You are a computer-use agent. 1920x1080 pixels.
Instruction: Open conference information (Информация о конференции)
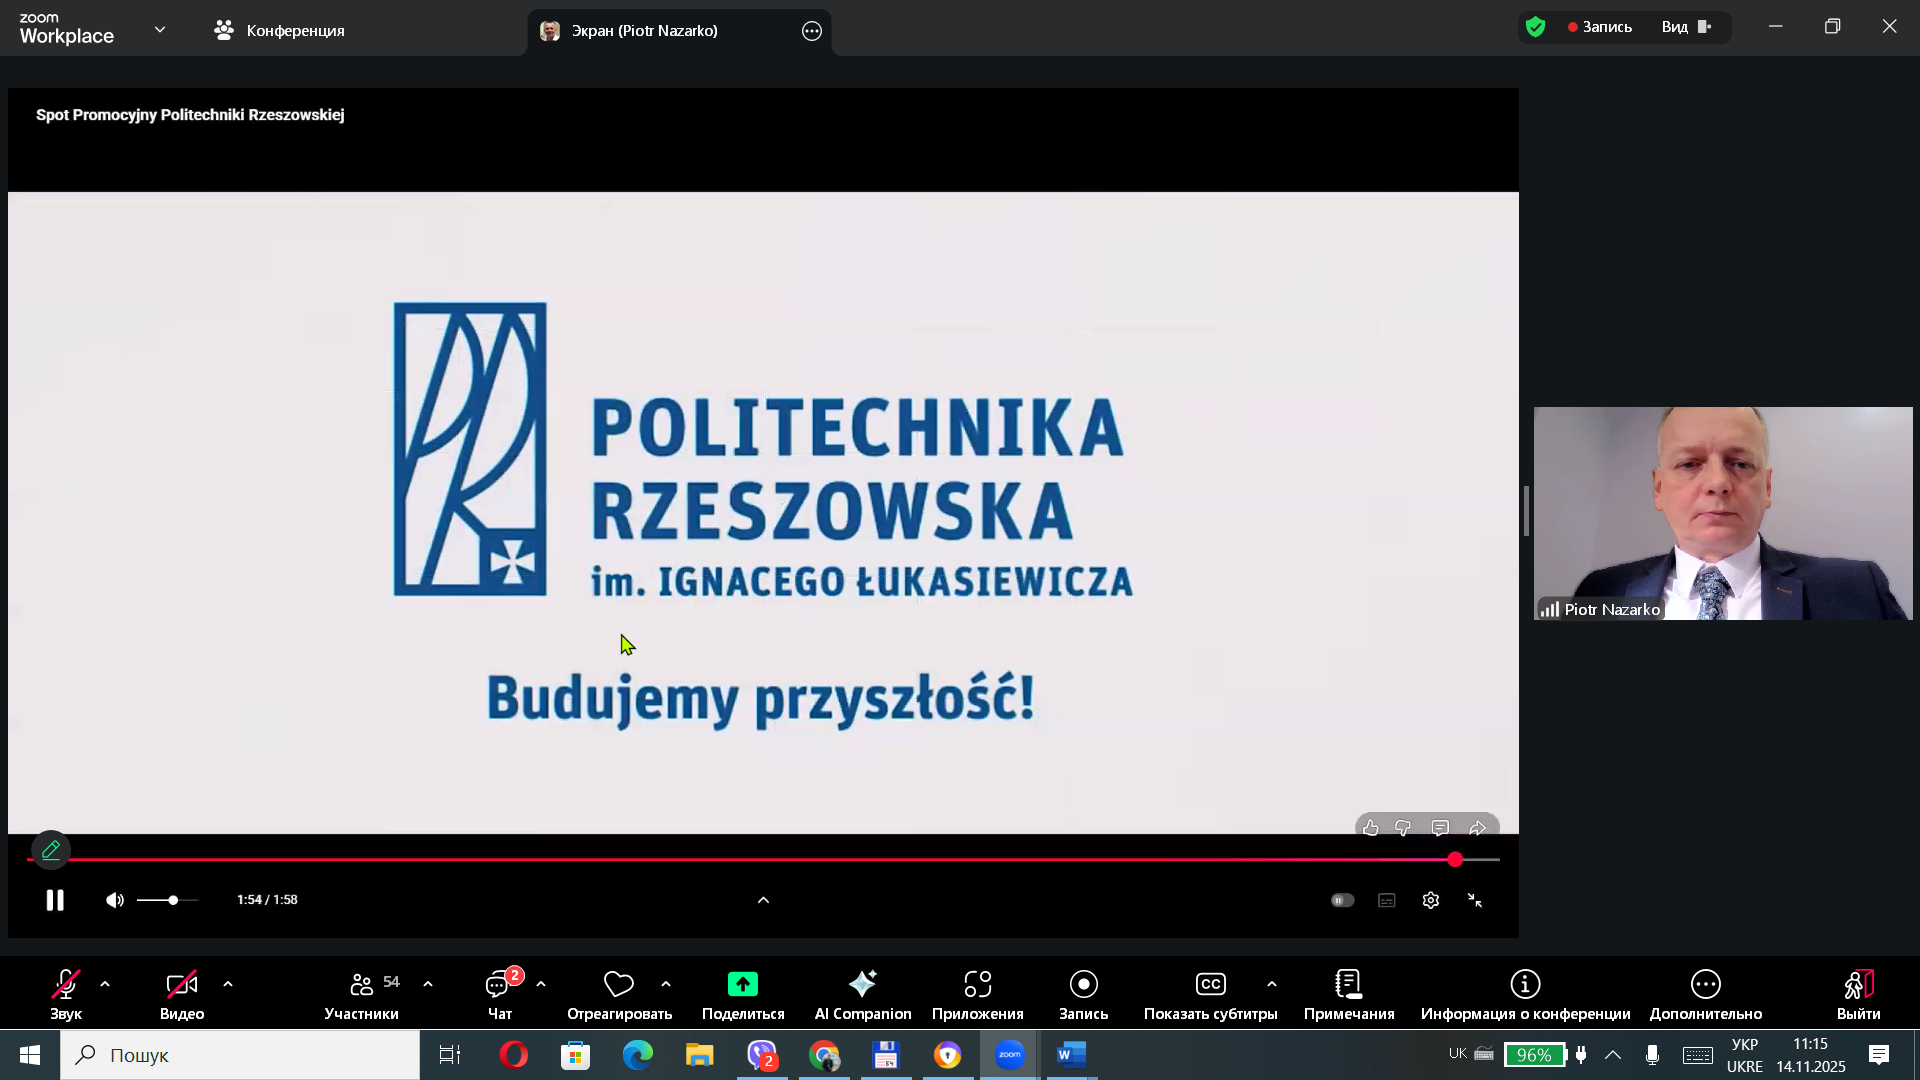click(x=1524, y=994)
